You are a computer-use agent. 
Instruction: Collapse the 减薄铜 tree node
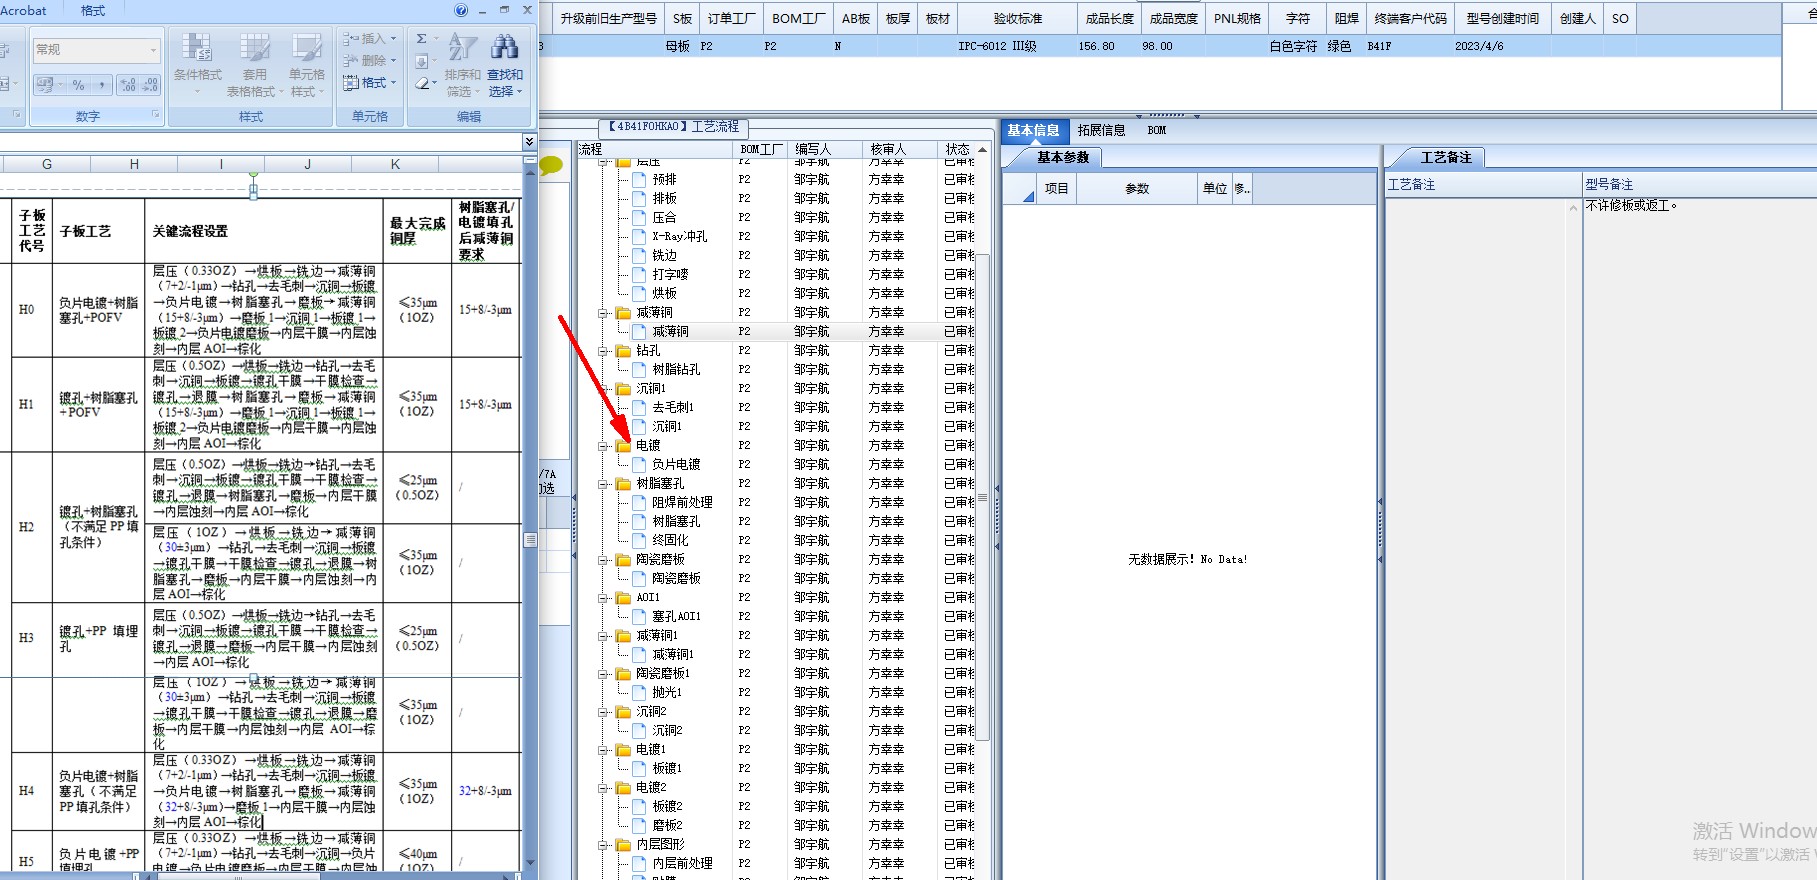tap(604, 313)
